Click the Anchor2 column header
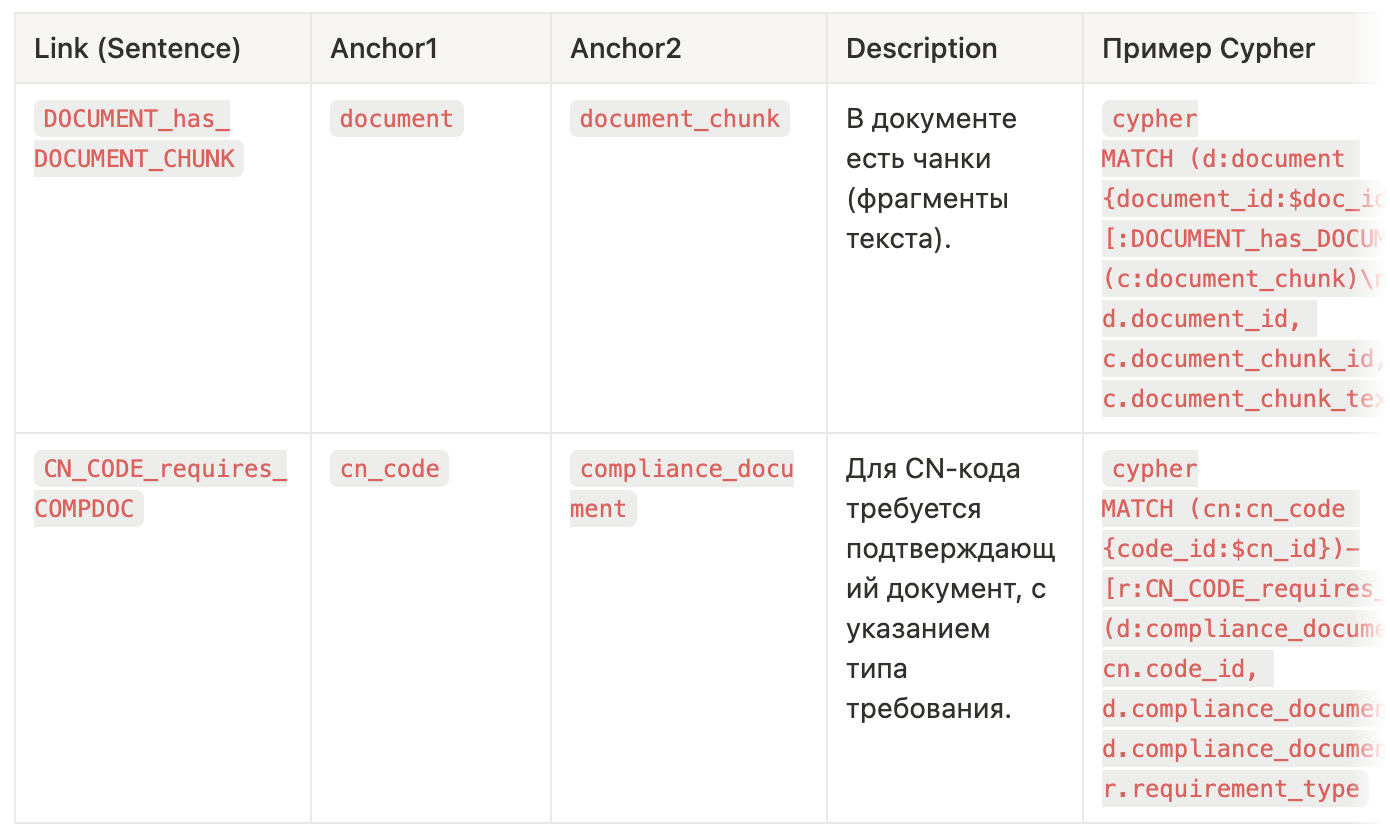1390x838 pixels. pyautogui.click(x=626, y=48)
